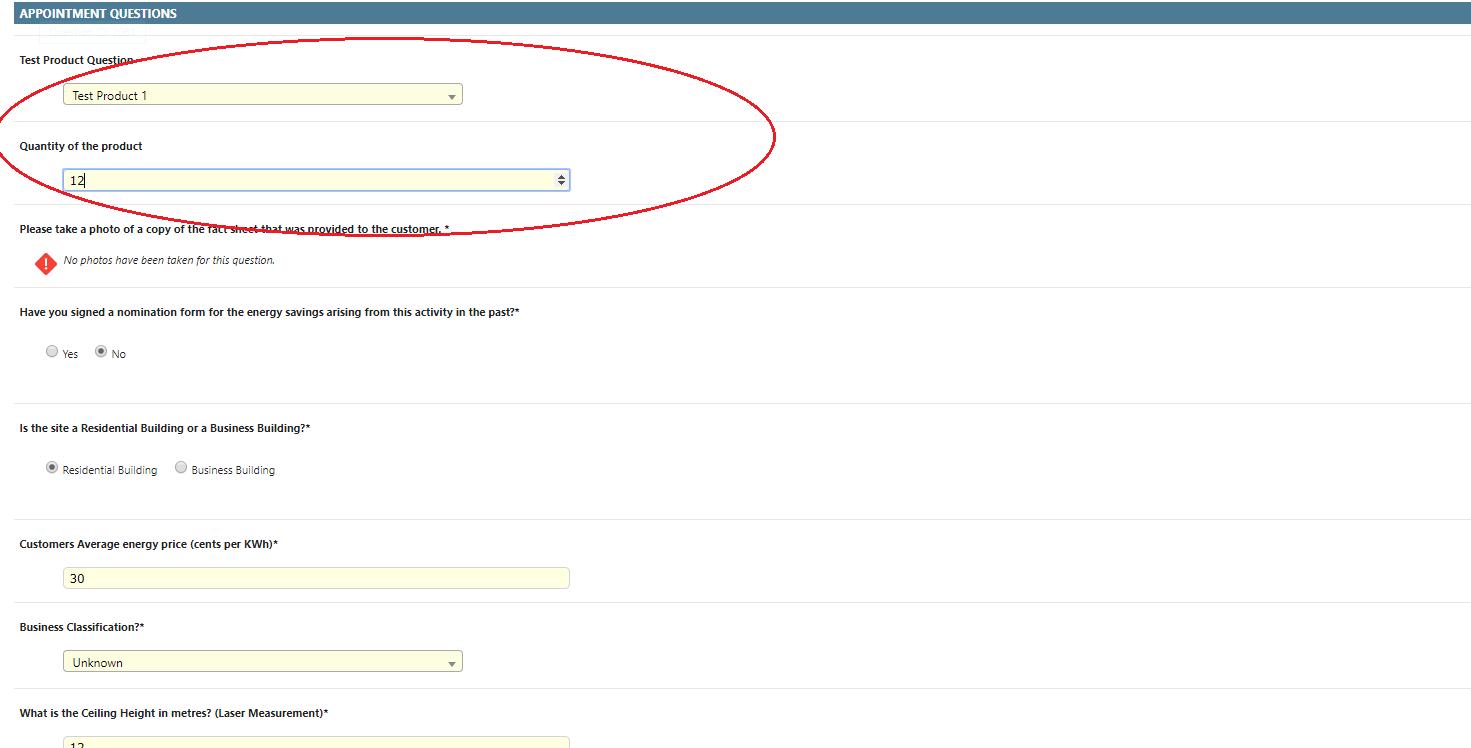Expand the Business Classification dropdown
1471x748 pixels.
[262, 662]
